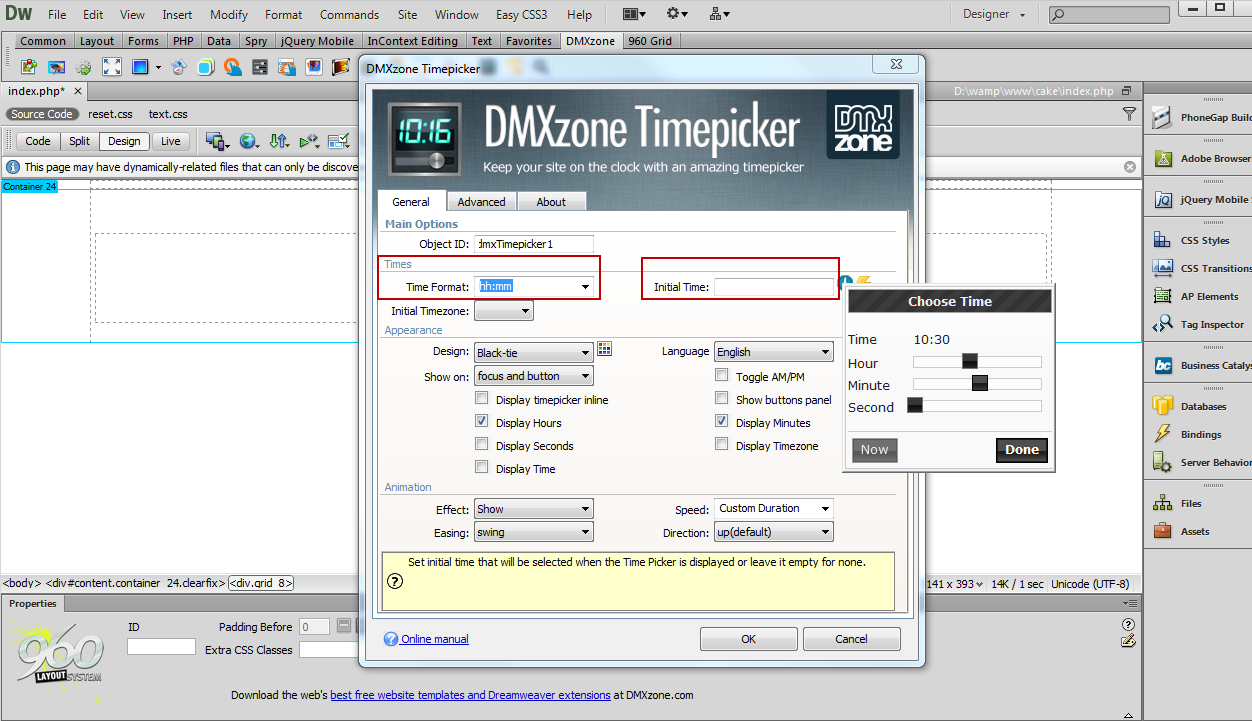Viewport: 1252px width, 721px height.
Task: Click the Hour slider handle
Action: coord(969,362)
